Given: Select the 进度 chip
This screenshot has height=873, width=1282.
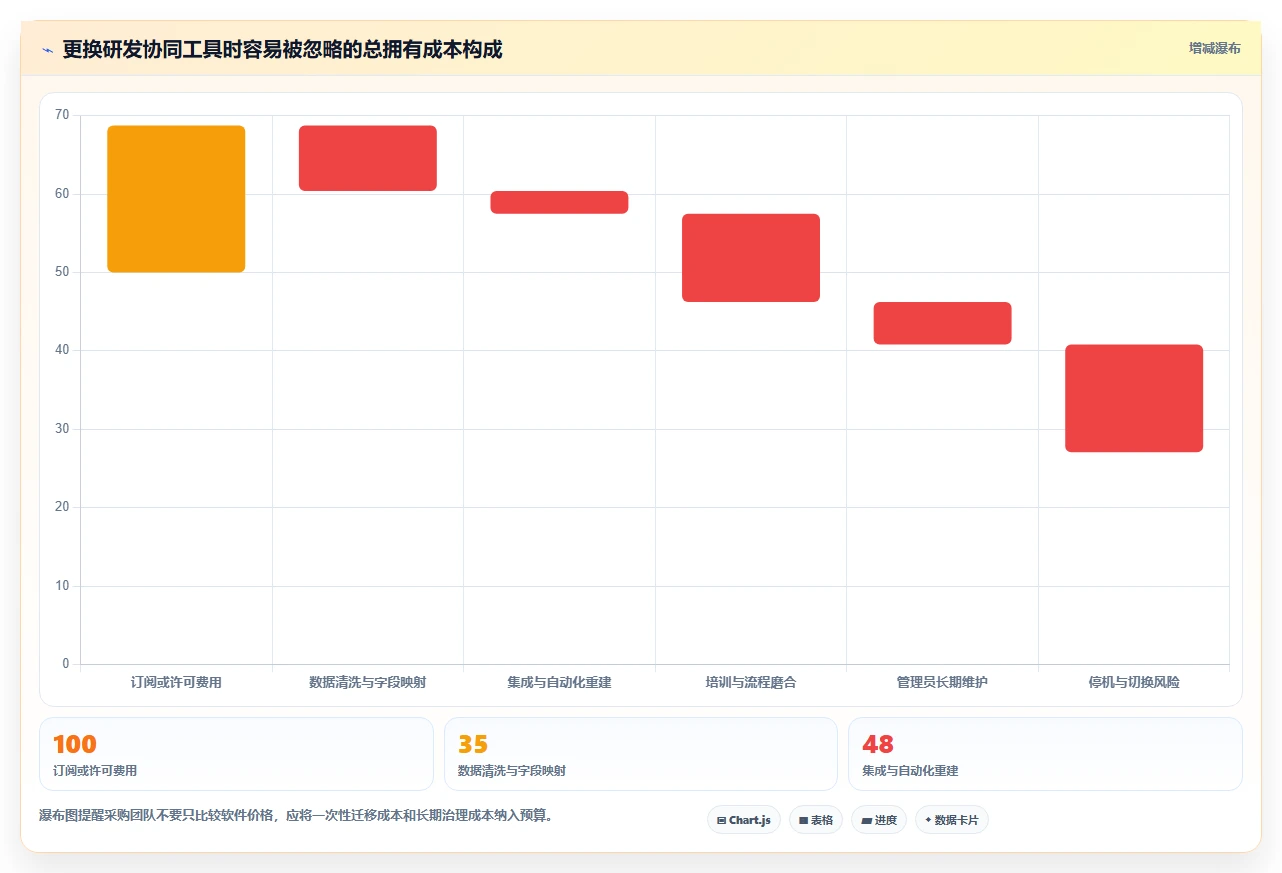Looking at the screenshot, I should pyautogui.click(x=879, y=820).
